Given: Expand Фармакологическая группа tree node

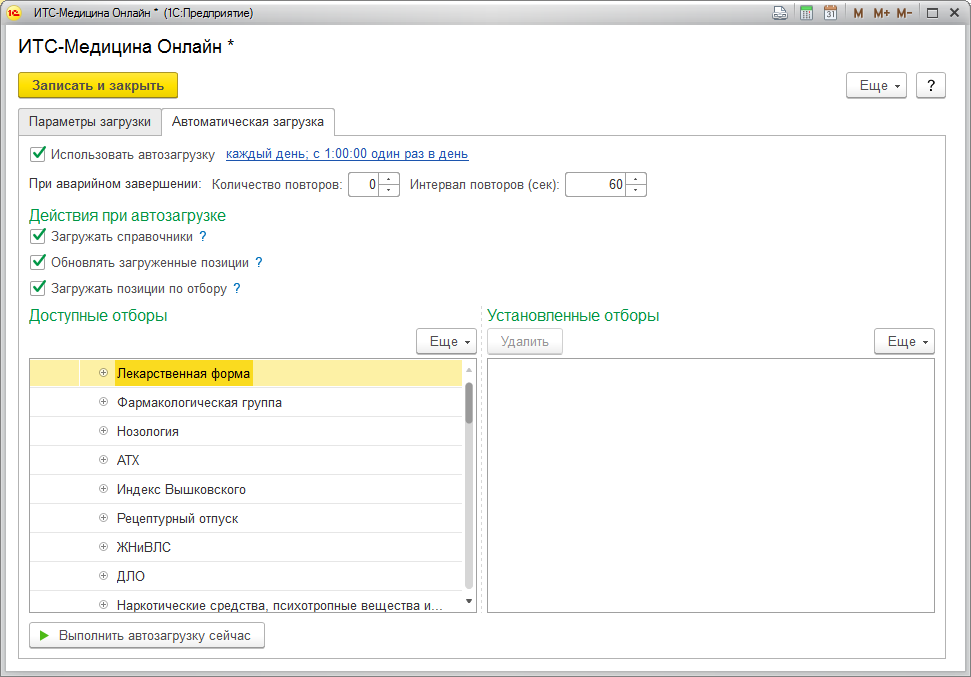Looking at the screenshot, I should point(103,402).
